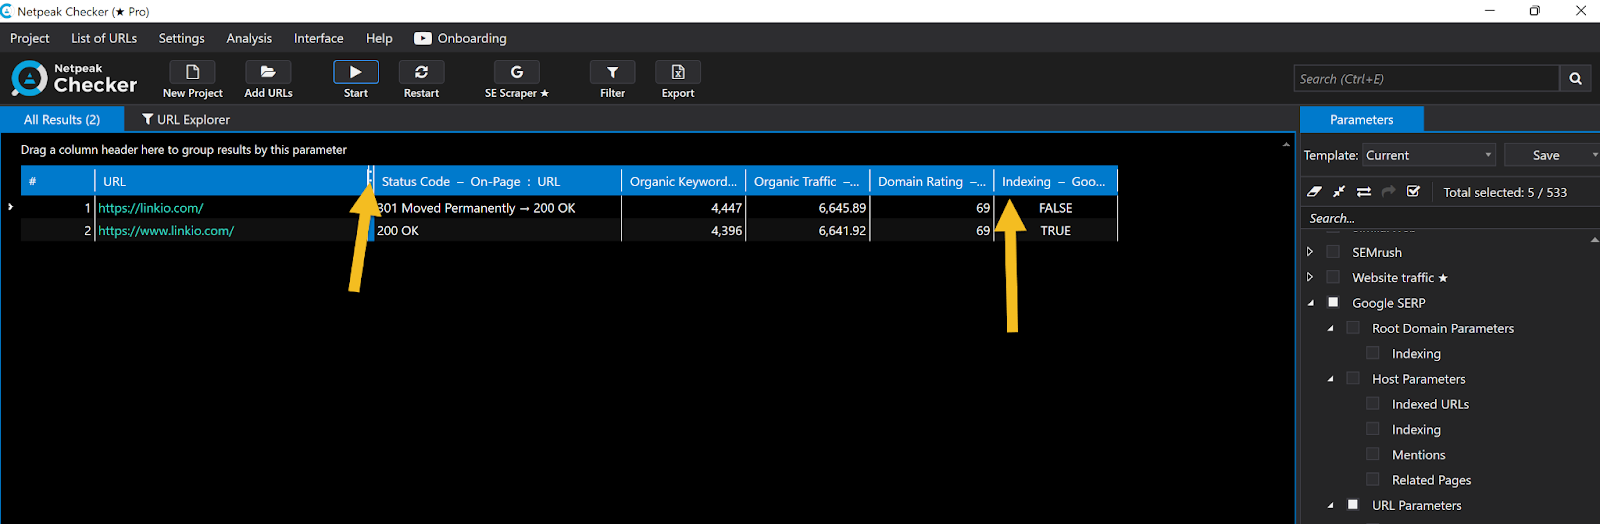Start the analysis with the play icon
Screen dimensions: 1600x524
(x=356, y=72)
